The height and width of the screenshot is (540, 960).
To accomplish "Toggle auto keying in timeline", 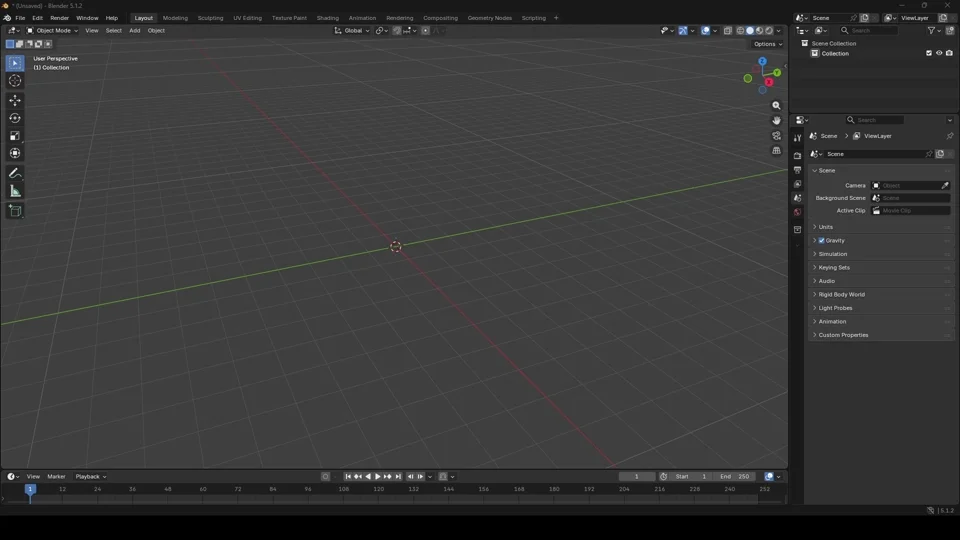I will coord(326,476).
